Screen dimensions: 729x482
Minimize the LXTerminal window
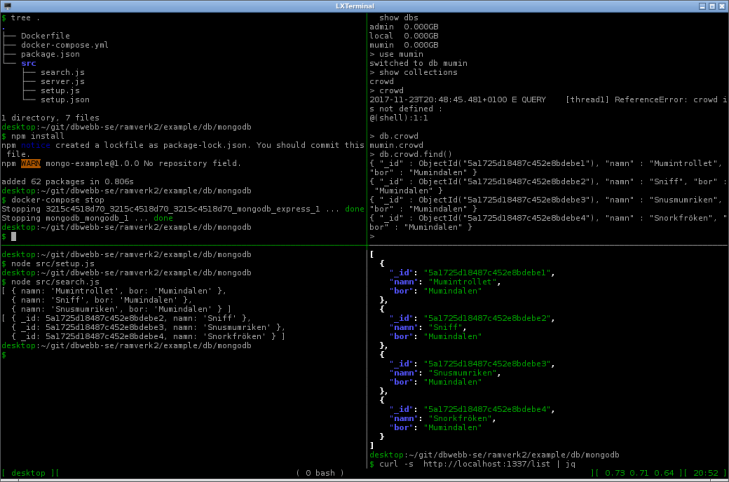(x=702, y=6)
